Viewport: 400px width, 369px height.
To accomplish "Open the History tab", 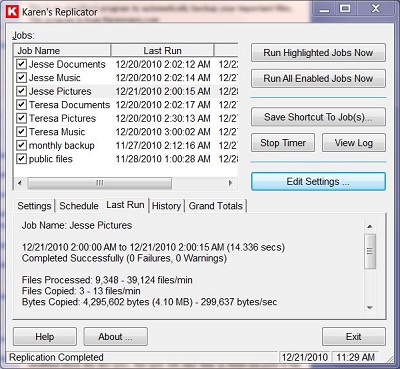I will (166, 206).
